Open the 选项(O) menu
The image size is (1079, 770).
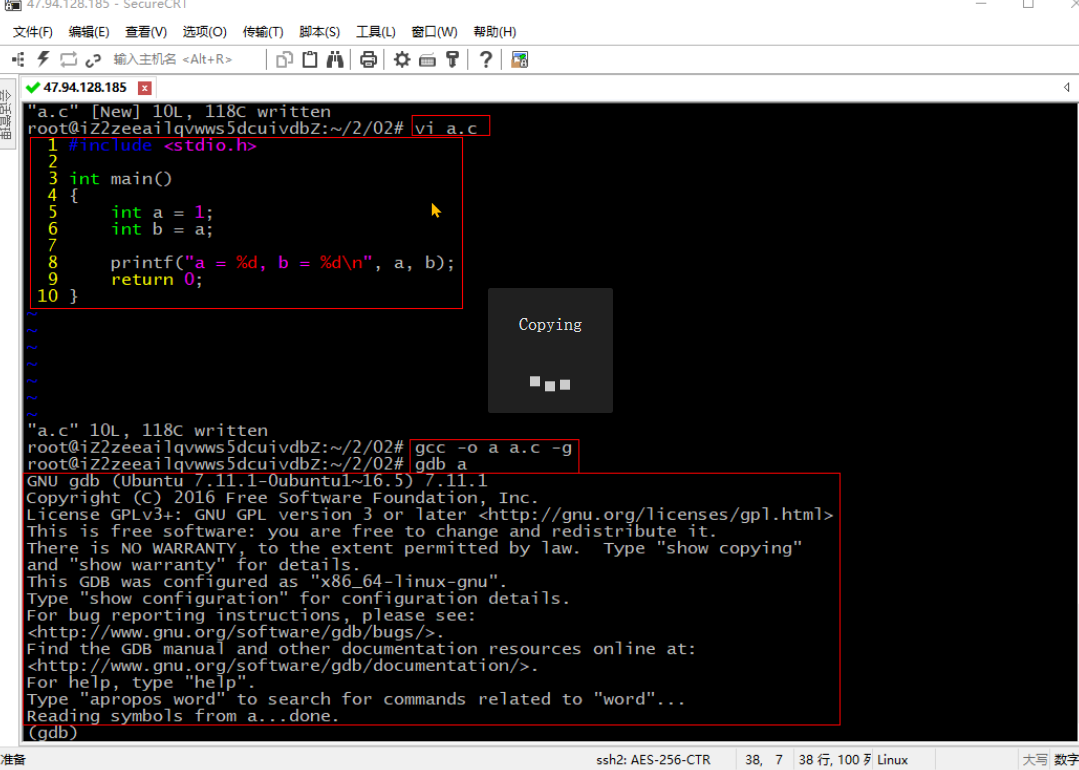click(204, 32)
